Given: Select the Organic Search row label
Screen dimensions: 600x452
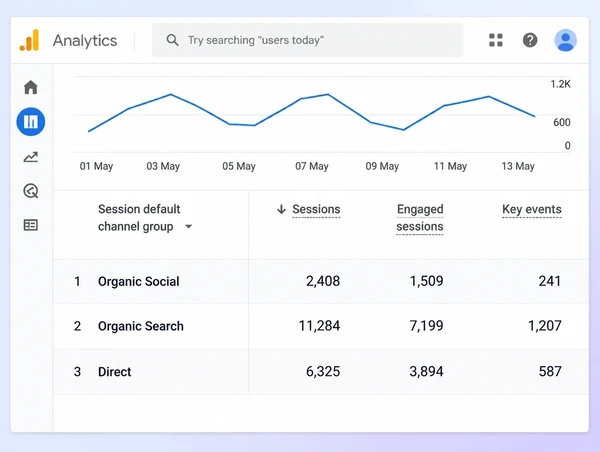Looking at the screenshot, I should (141, 326).
